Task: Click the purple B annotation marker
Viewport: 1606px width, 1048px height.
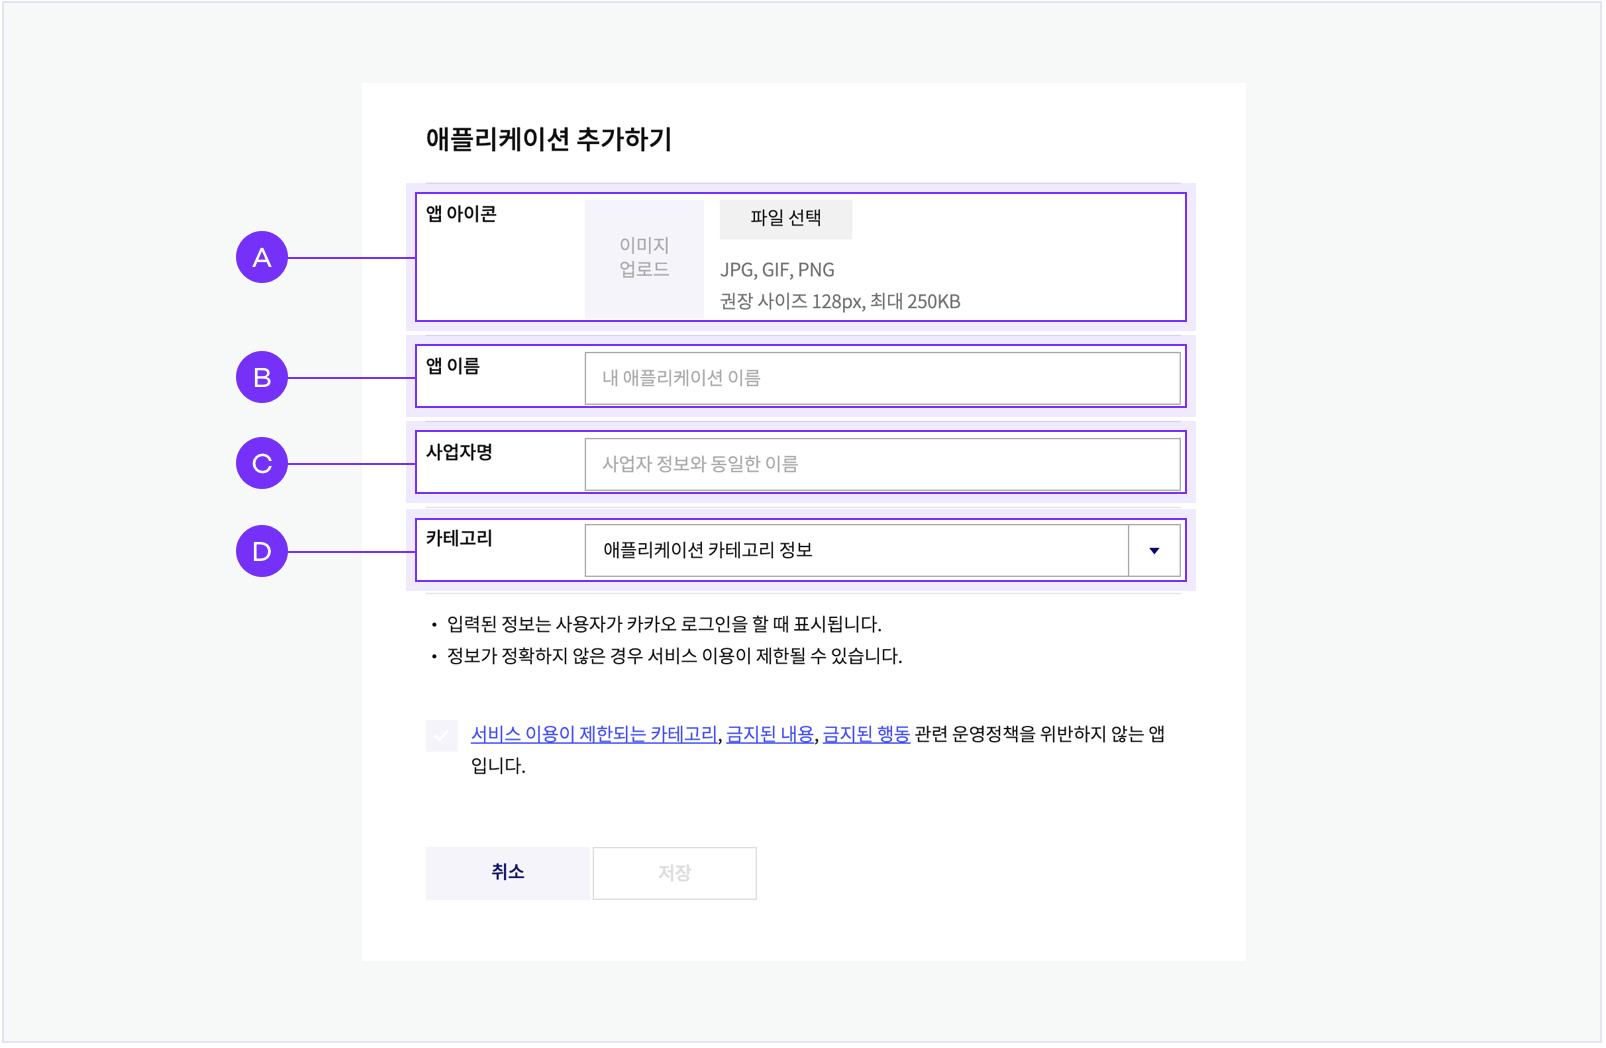Action: coord(262,378)
